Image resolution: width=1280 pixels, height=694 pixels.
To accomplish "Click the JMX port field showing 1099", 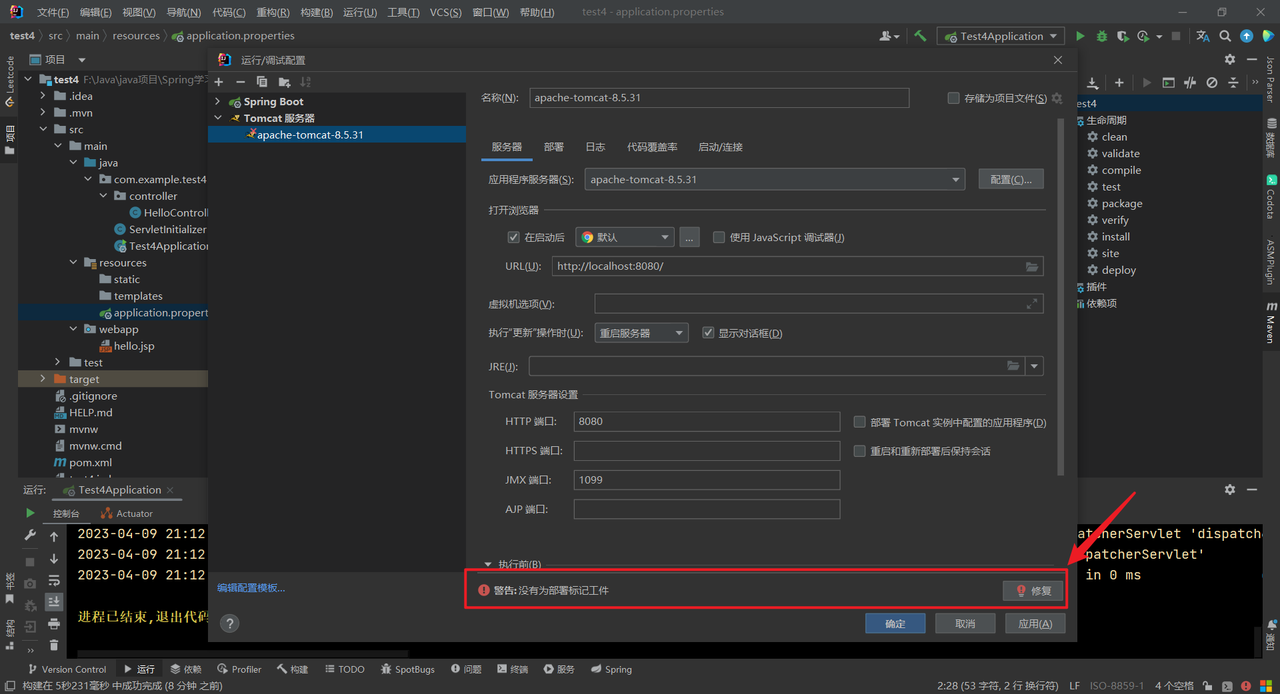I will pyautogui.click(x=707, y=480).
